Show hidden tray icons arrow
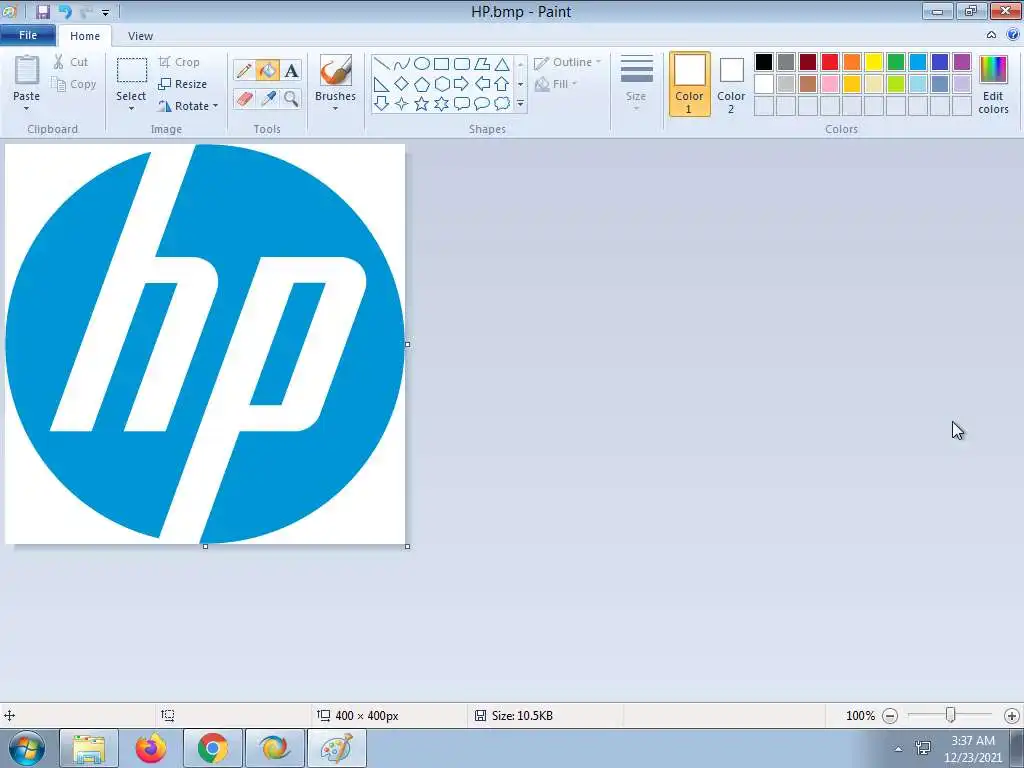 [898, 749]
